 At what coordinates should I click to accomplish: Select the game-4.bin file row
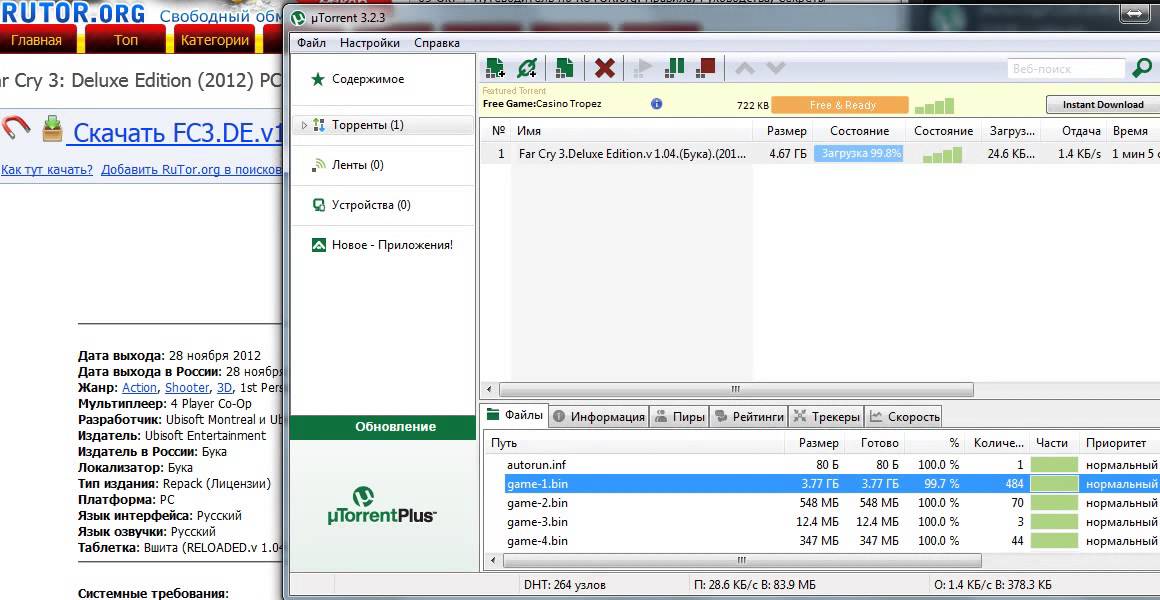821,541
